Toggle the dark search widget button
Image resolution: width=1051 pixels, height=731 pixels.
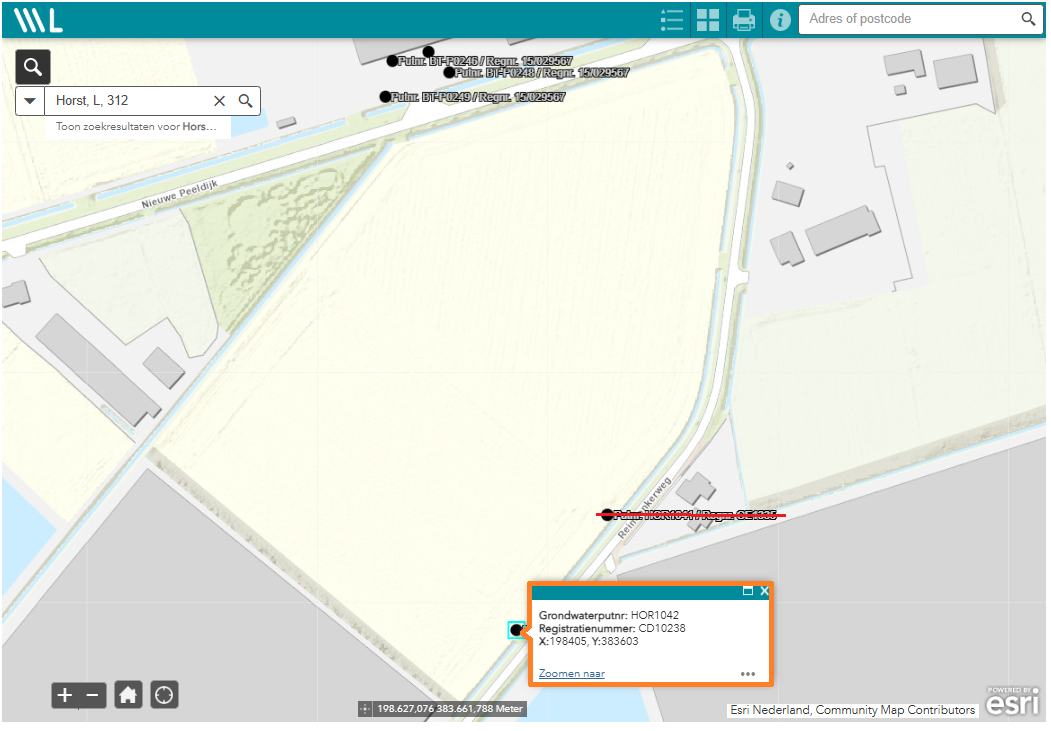tap(33, 67)
